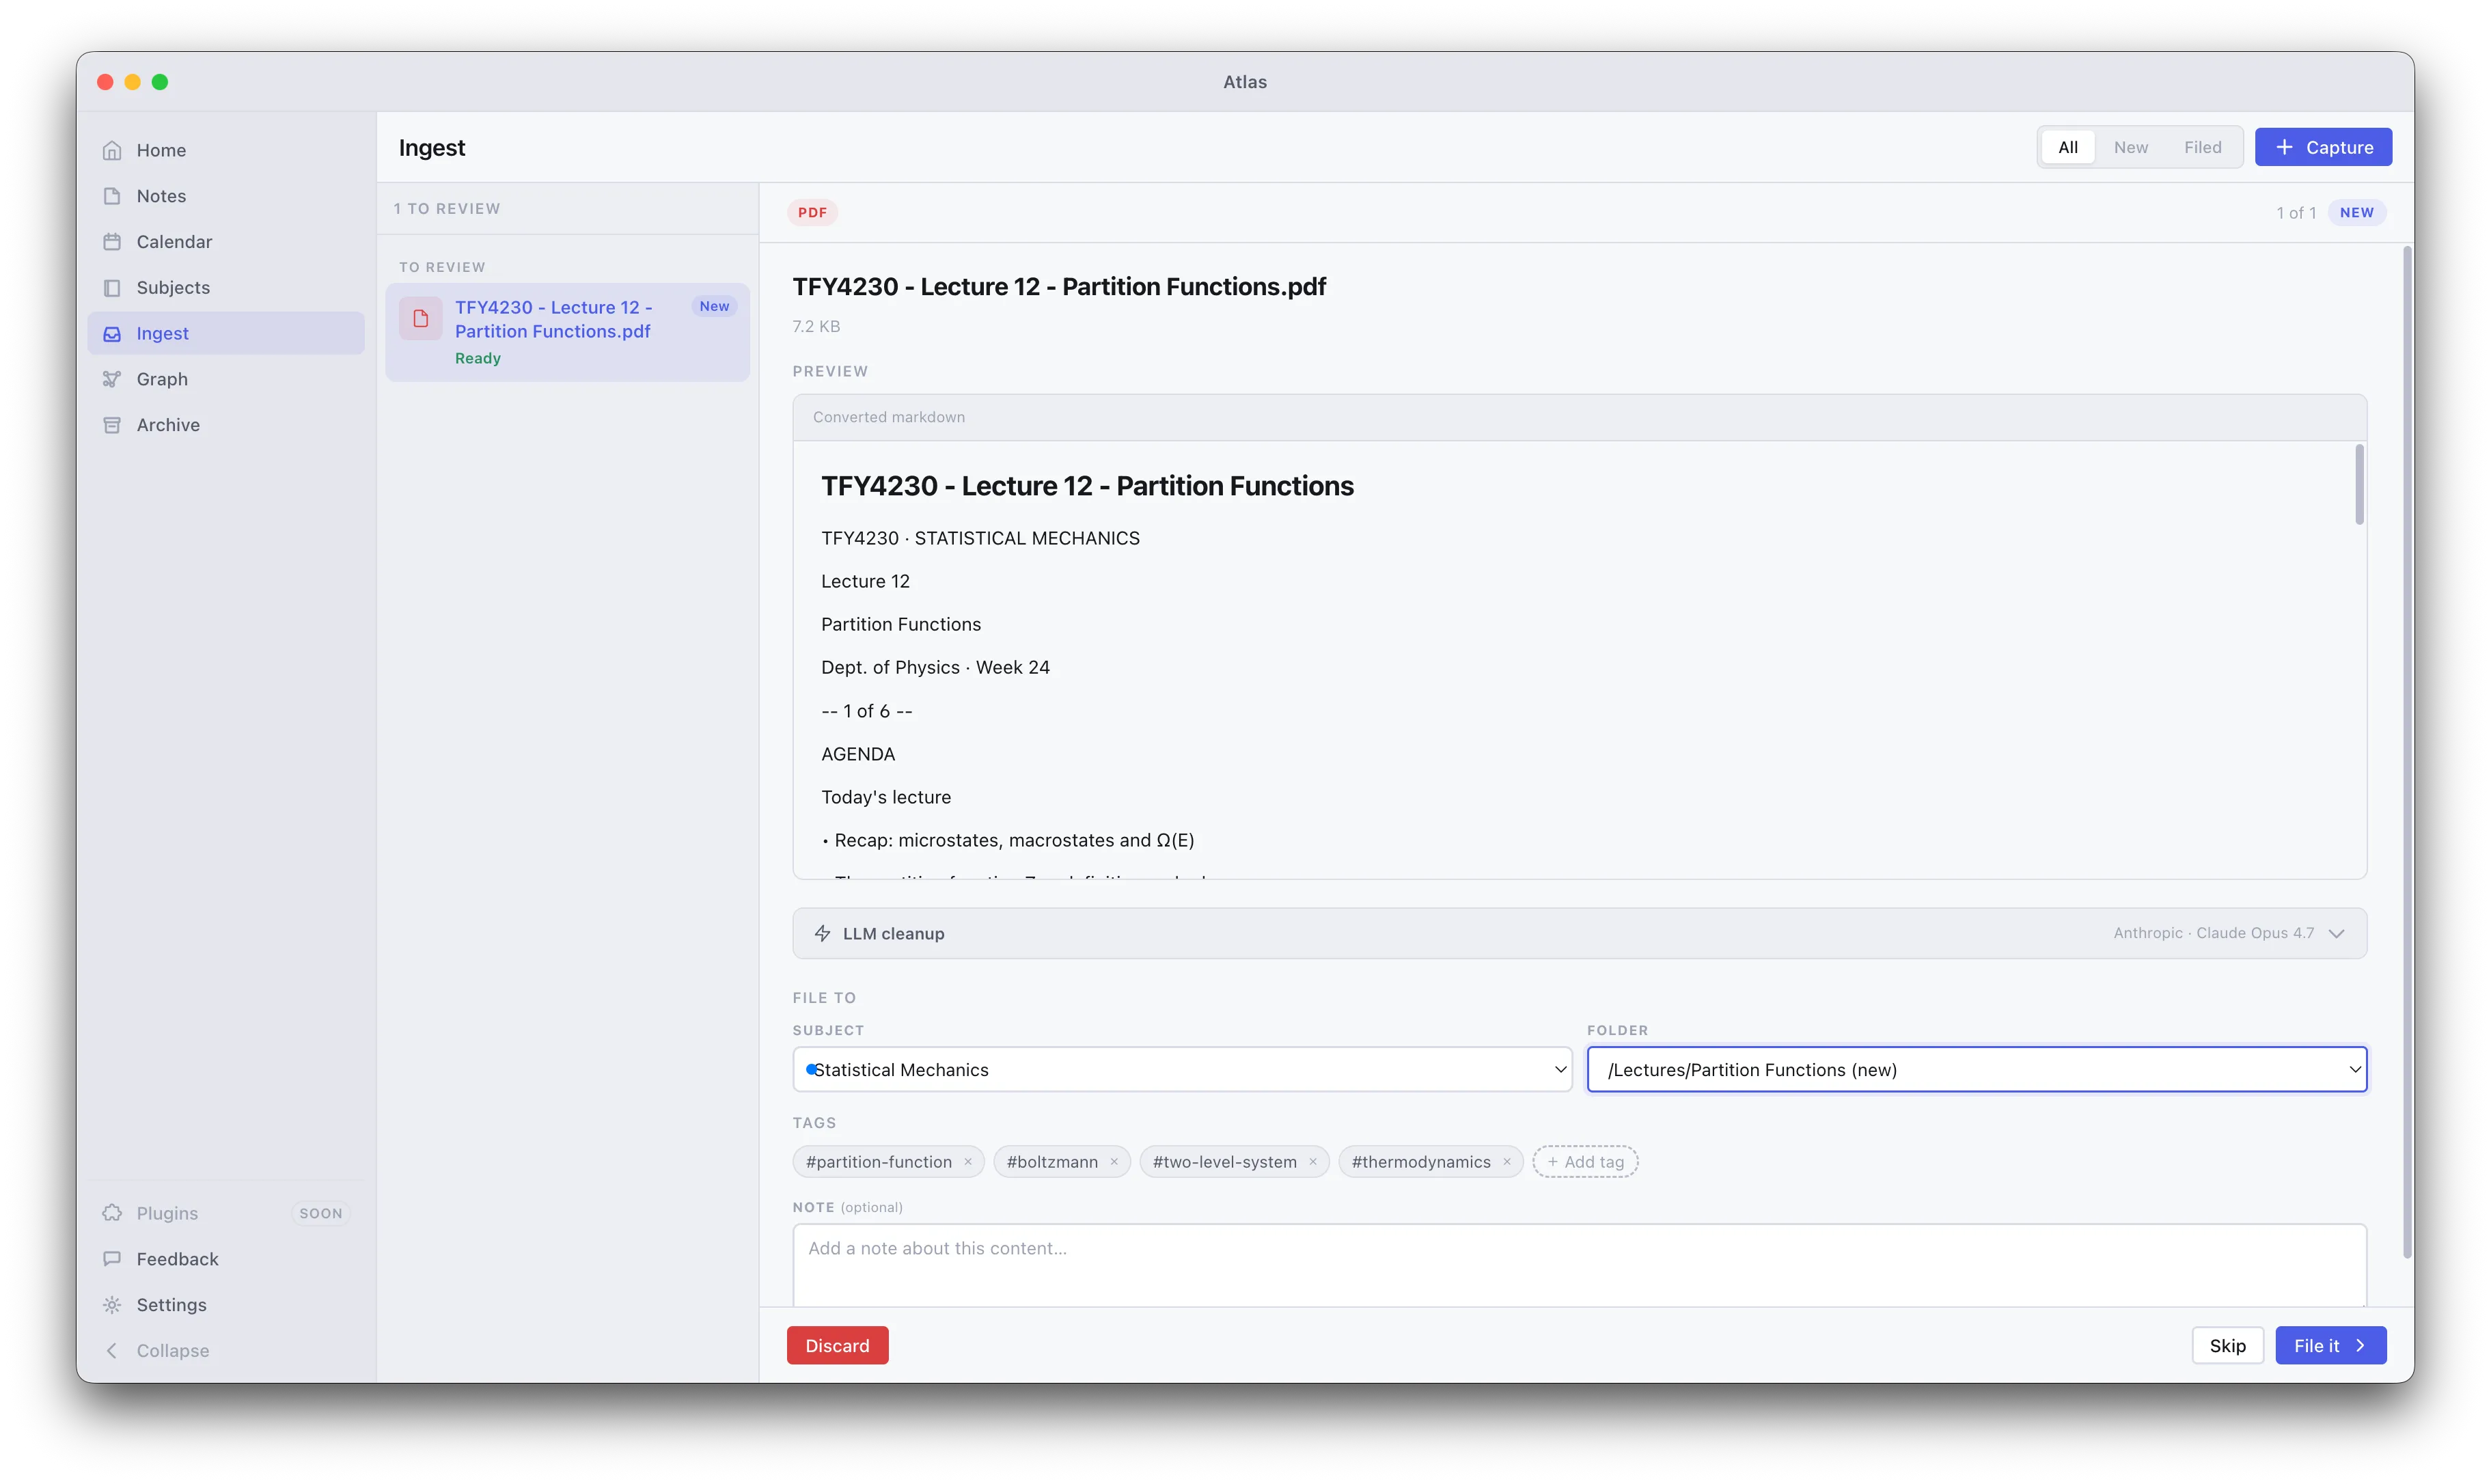2491x1484 pixels.
Task: Select the Ingest inbox icon
Action: 112,334
